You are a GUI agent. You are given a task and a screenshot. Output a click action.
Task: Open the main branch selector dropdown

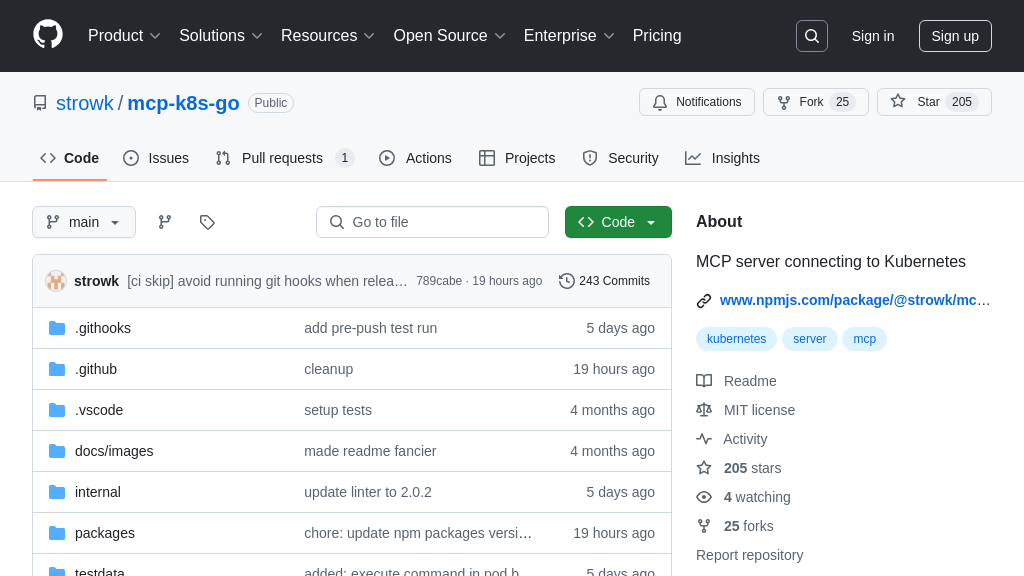pos(84,222)
